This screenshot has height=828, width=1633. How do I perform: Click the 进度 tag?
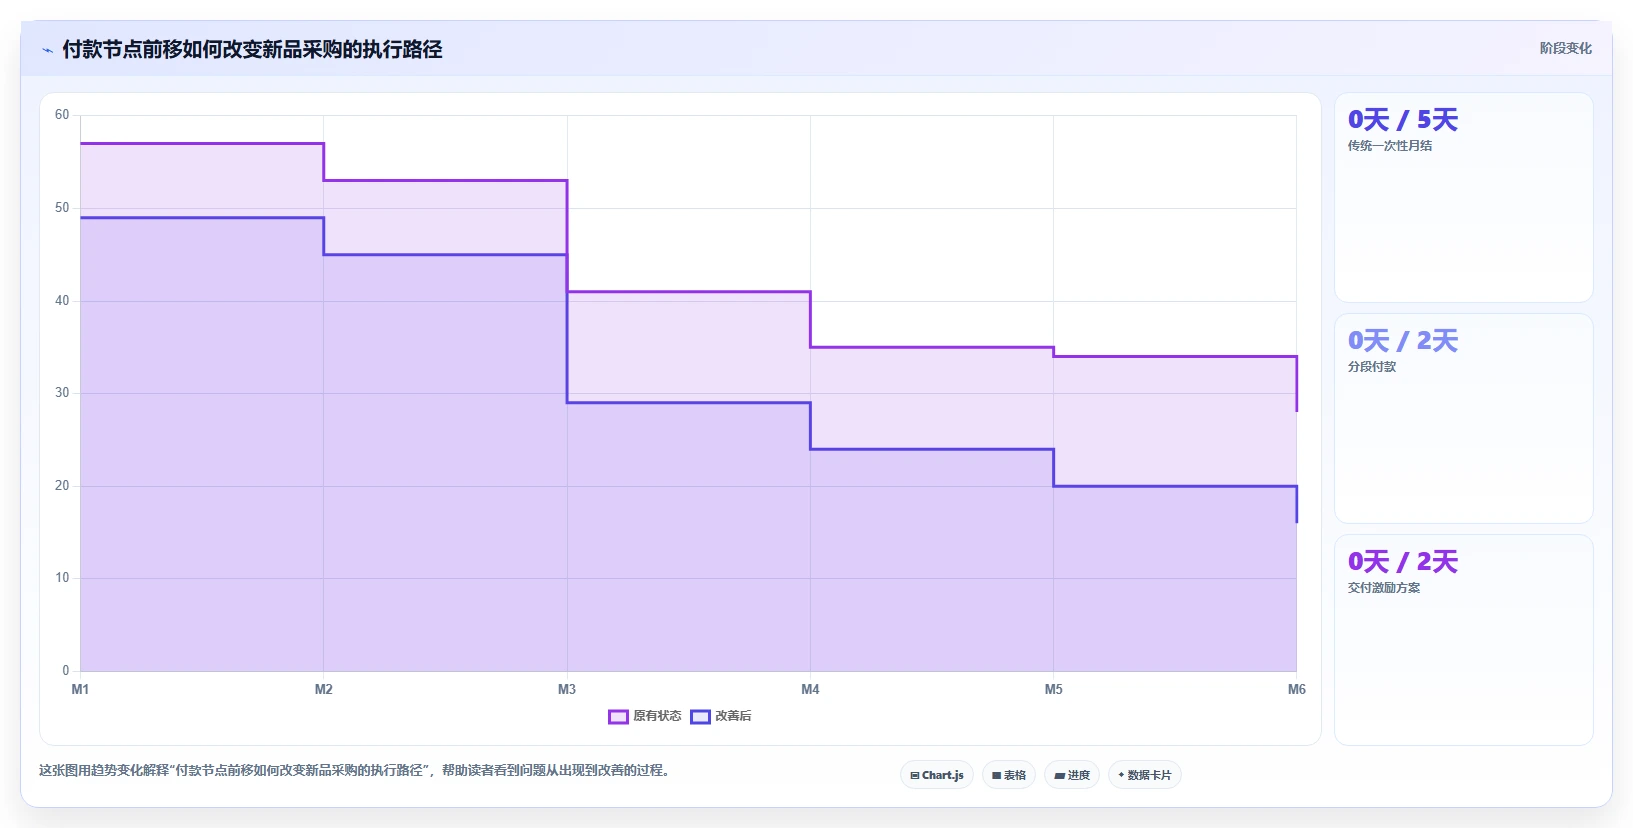tap(1072, 775)
